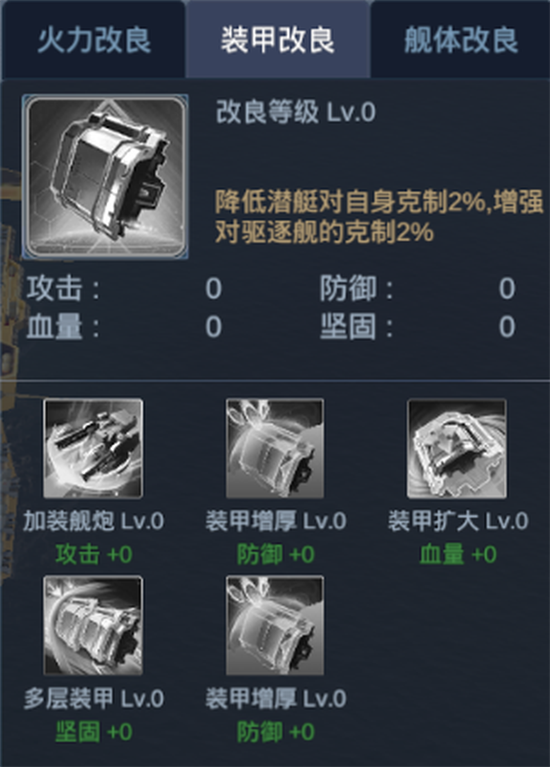Select the 装甲改良 tab

(x=277, y=39)
